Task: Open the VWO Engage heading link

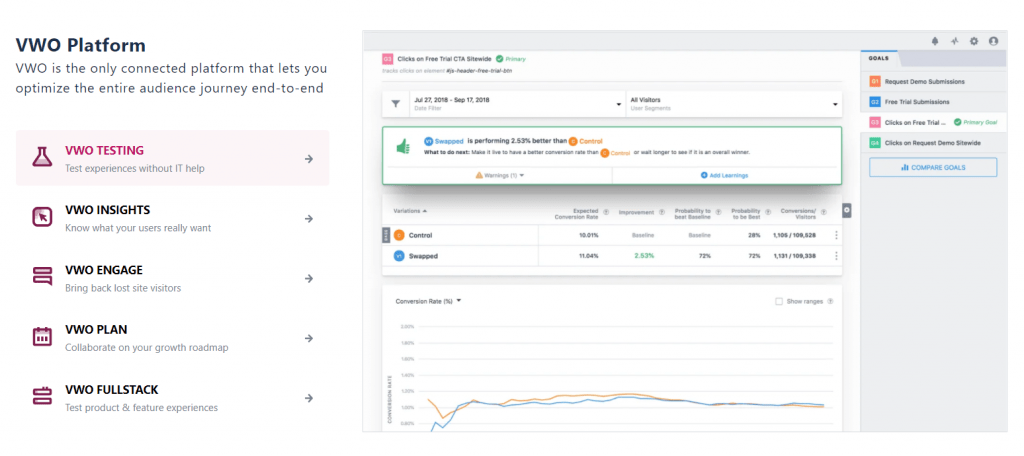Action: tap(104, 270)
